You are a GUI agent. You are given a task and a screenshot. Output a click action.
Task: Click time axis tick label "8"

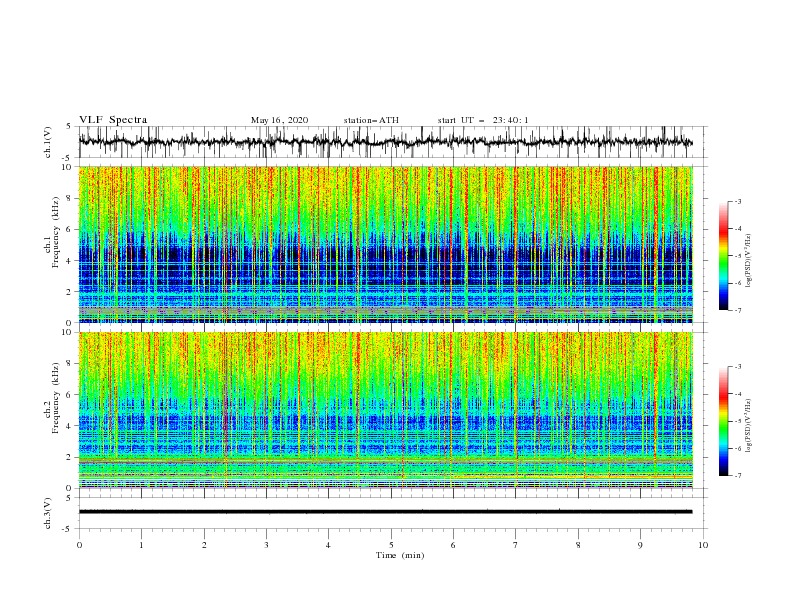click(578, 545)
